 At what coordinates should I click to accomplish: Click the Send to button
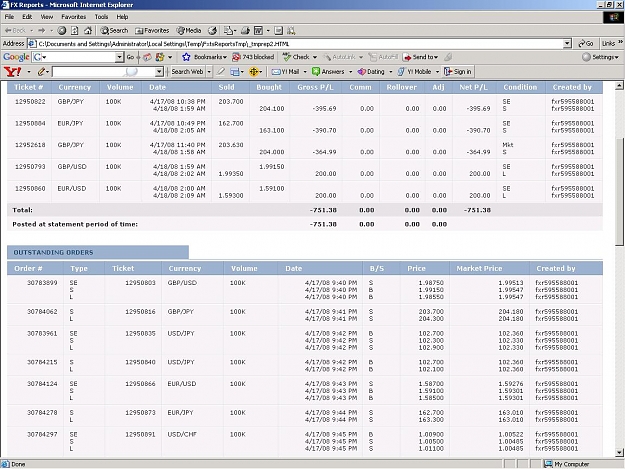(421, 57)
